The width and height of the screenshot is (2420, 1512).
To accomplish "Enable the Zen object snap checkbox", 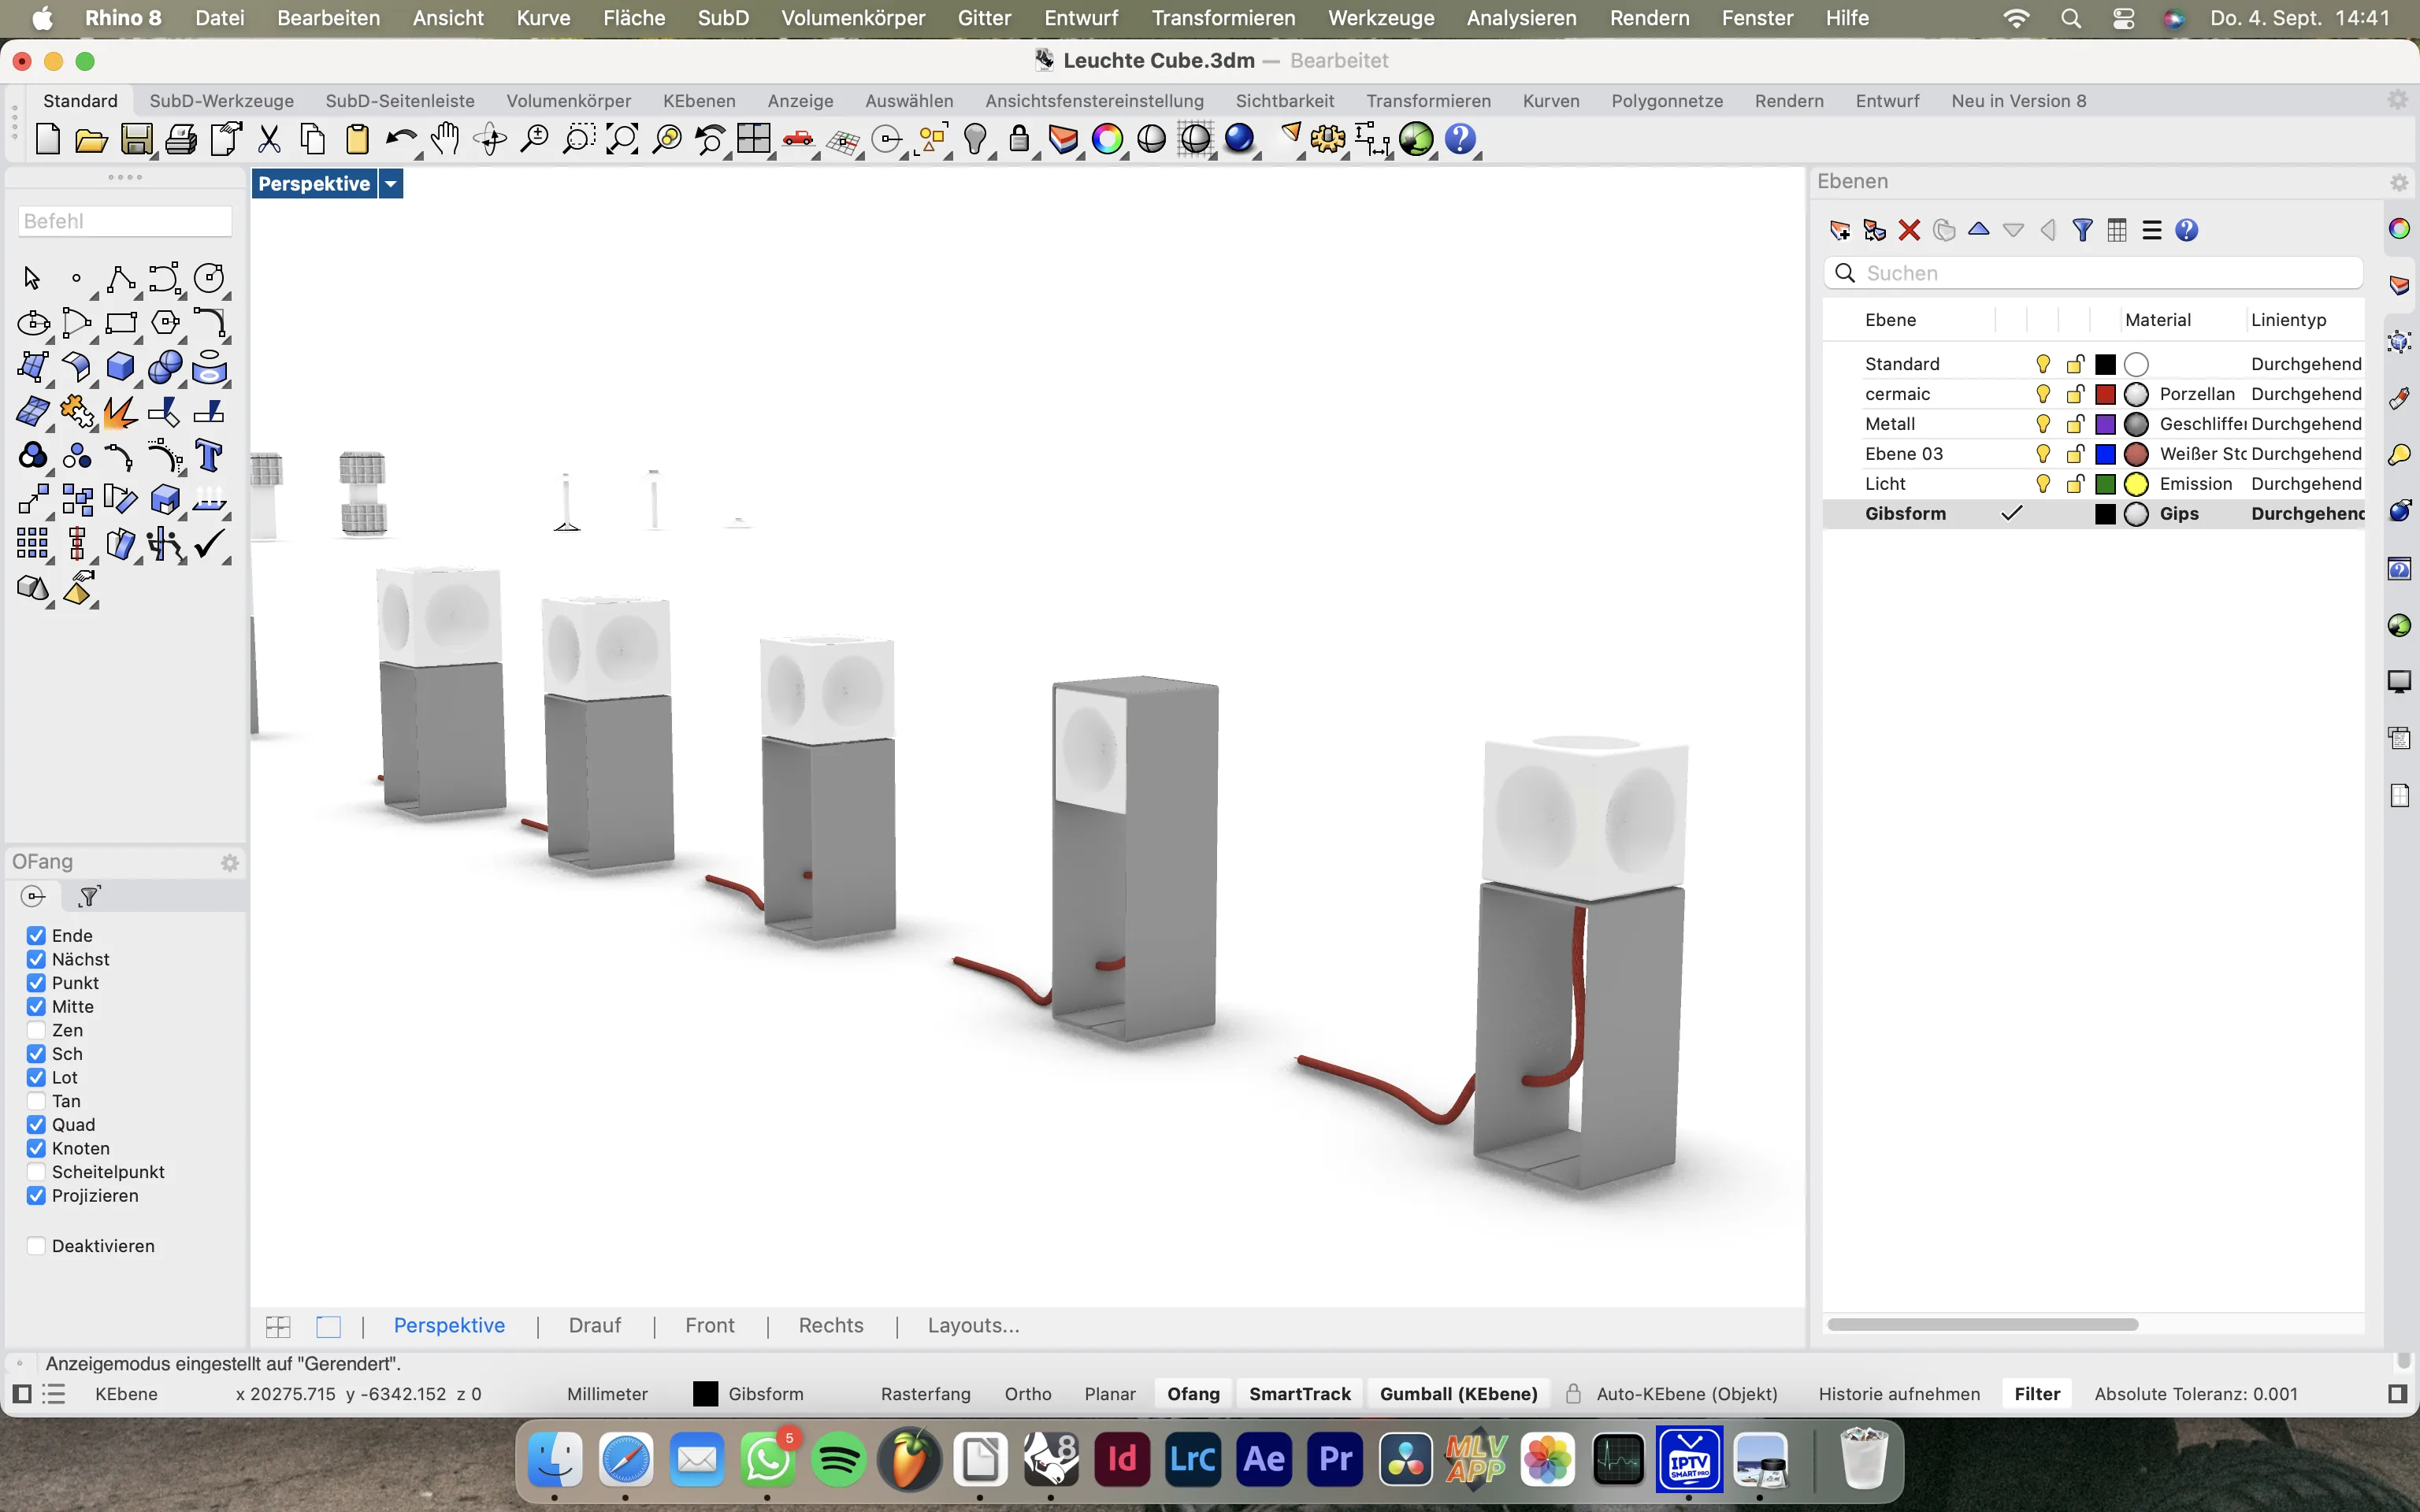I will coord(36,1031).
